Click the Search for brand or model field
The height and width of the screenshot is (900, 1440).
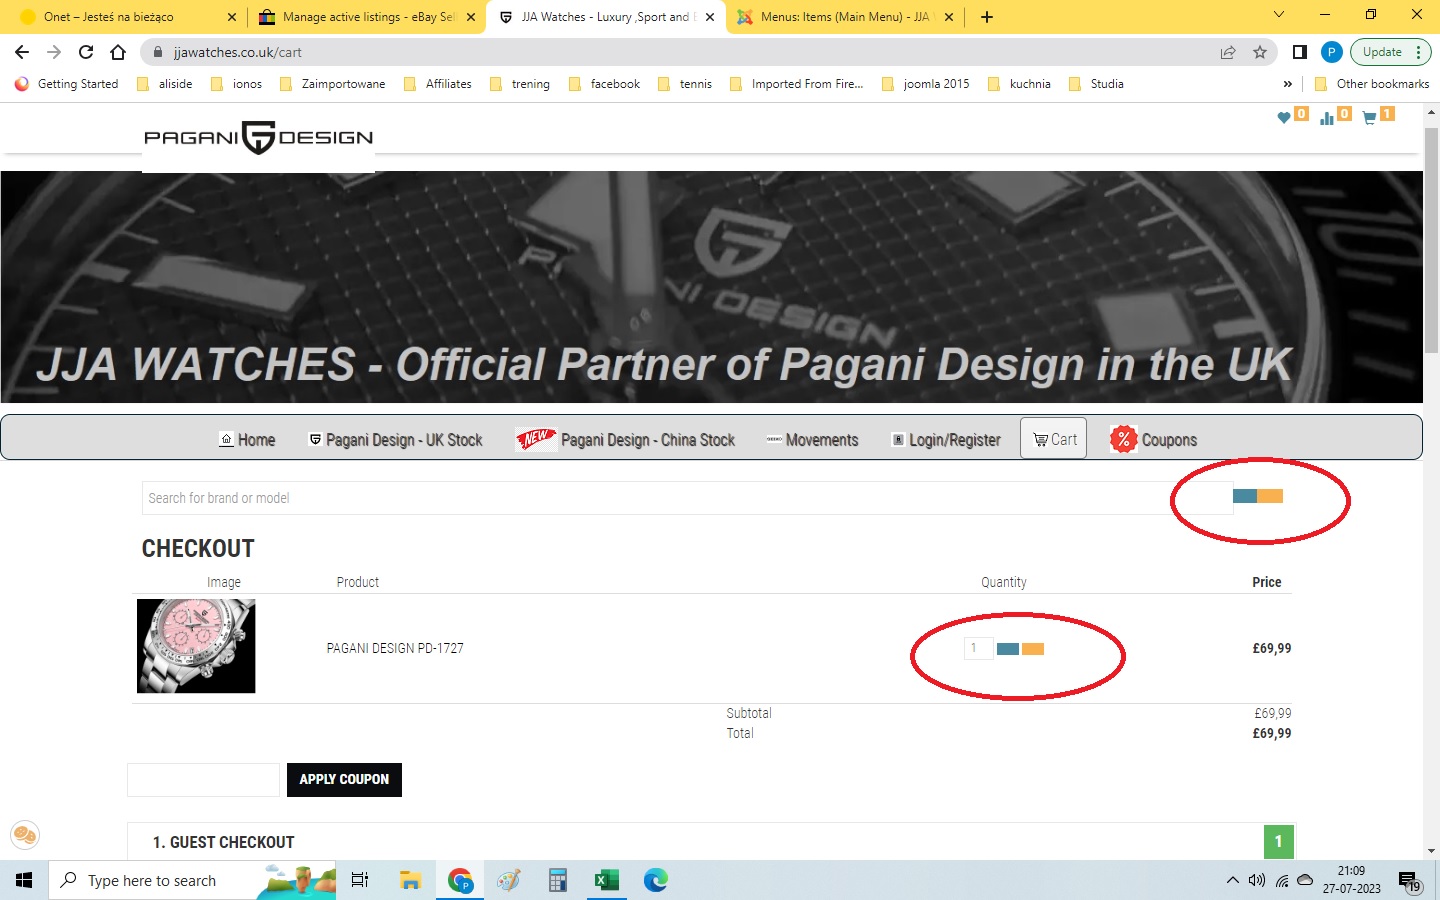[x=687, y=498]
